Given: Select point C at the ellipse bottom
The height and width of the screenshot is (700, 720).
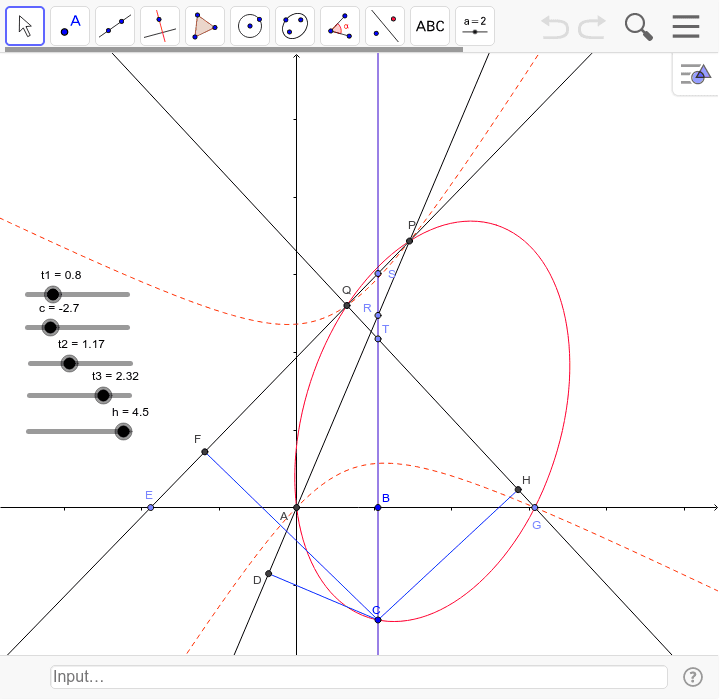Looking at the screenshot, I should [378, 620].
